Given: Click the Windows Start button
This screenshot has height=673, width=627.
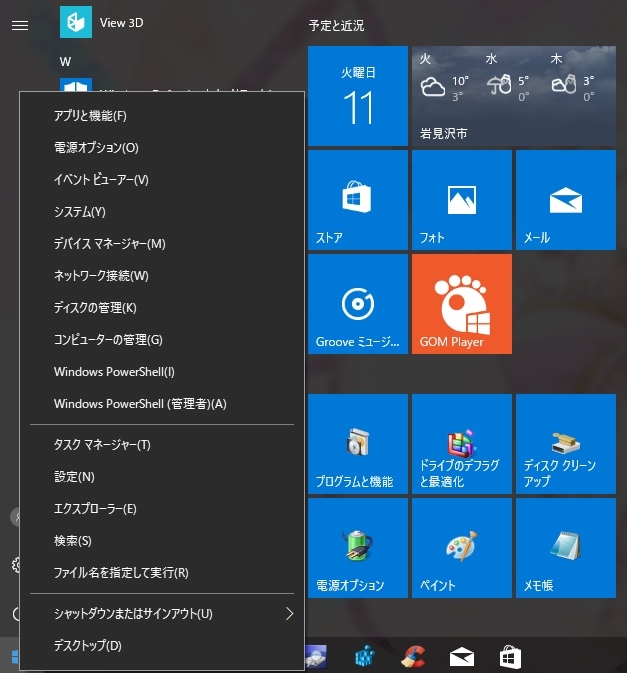Looking at the screenshot, I should click(x=13, y=657).
